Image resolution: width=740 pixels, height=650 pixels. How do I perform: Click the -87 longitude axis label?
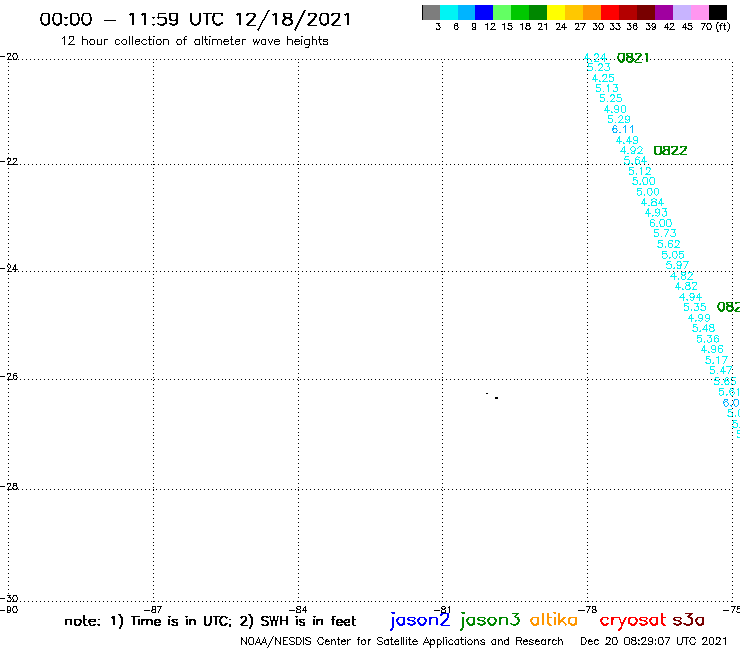153,609
